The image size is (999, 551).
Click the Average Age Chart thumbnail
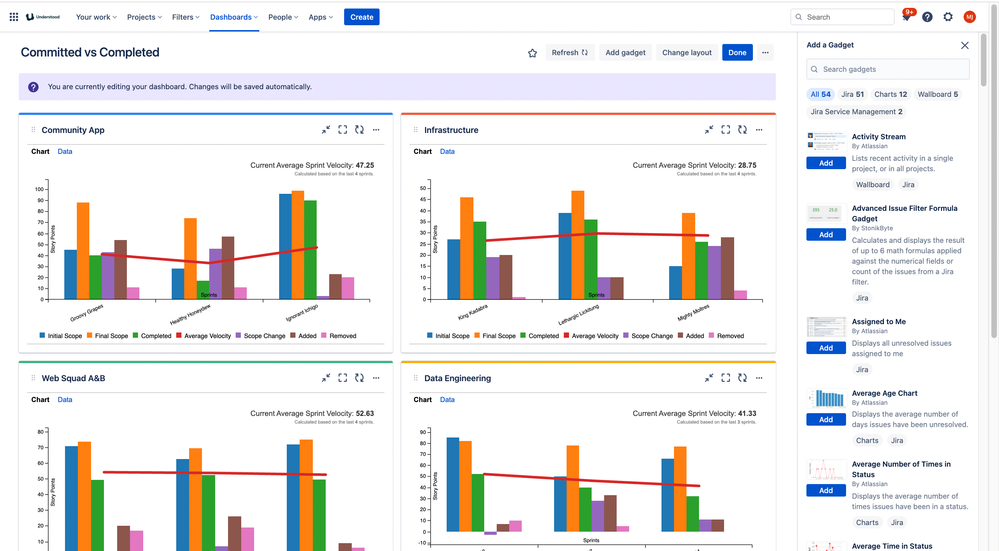(826, 398)
